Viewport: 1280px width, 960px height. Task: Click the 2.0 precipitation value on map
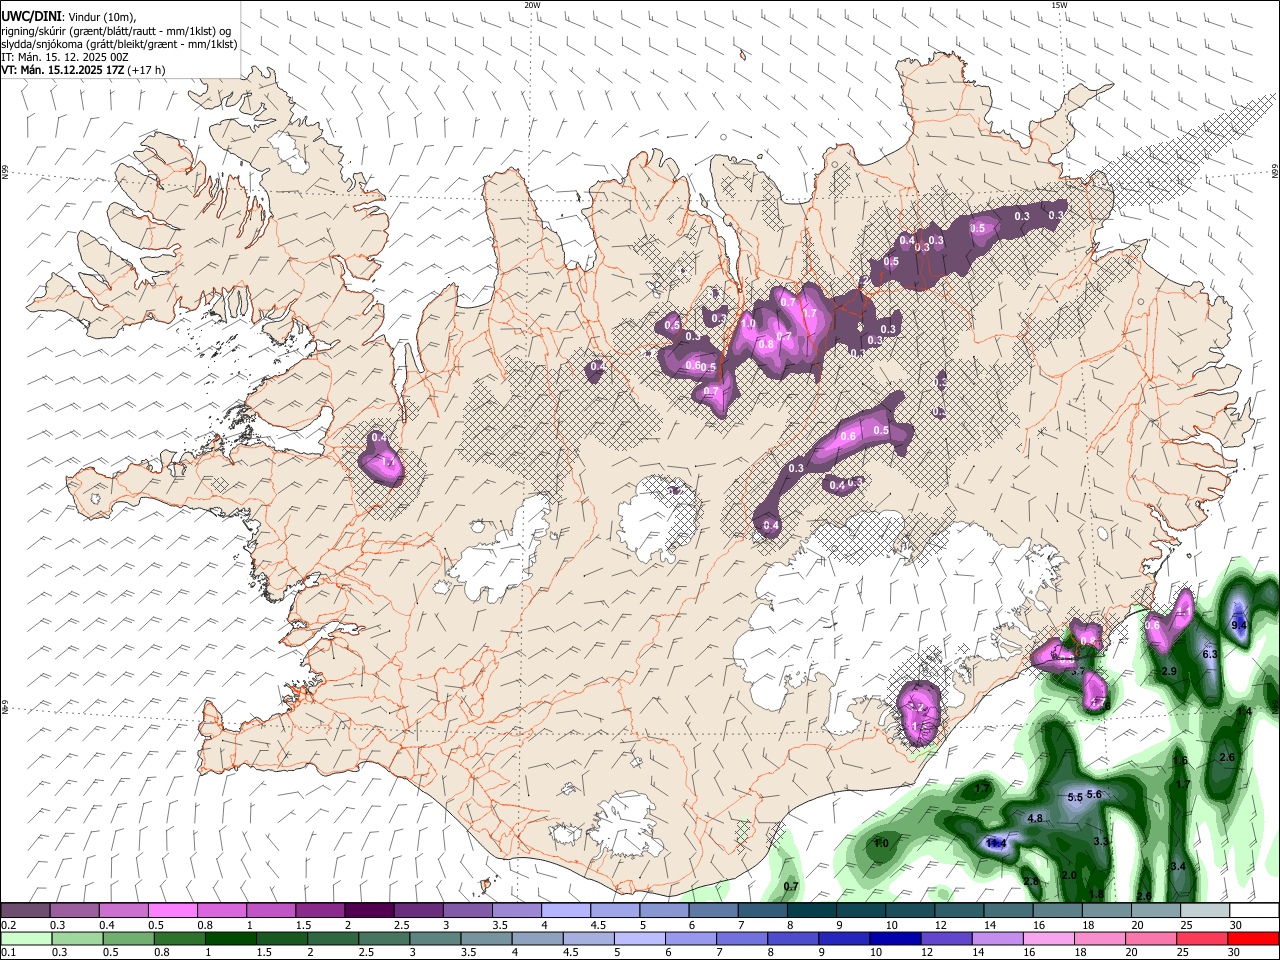1069,875
